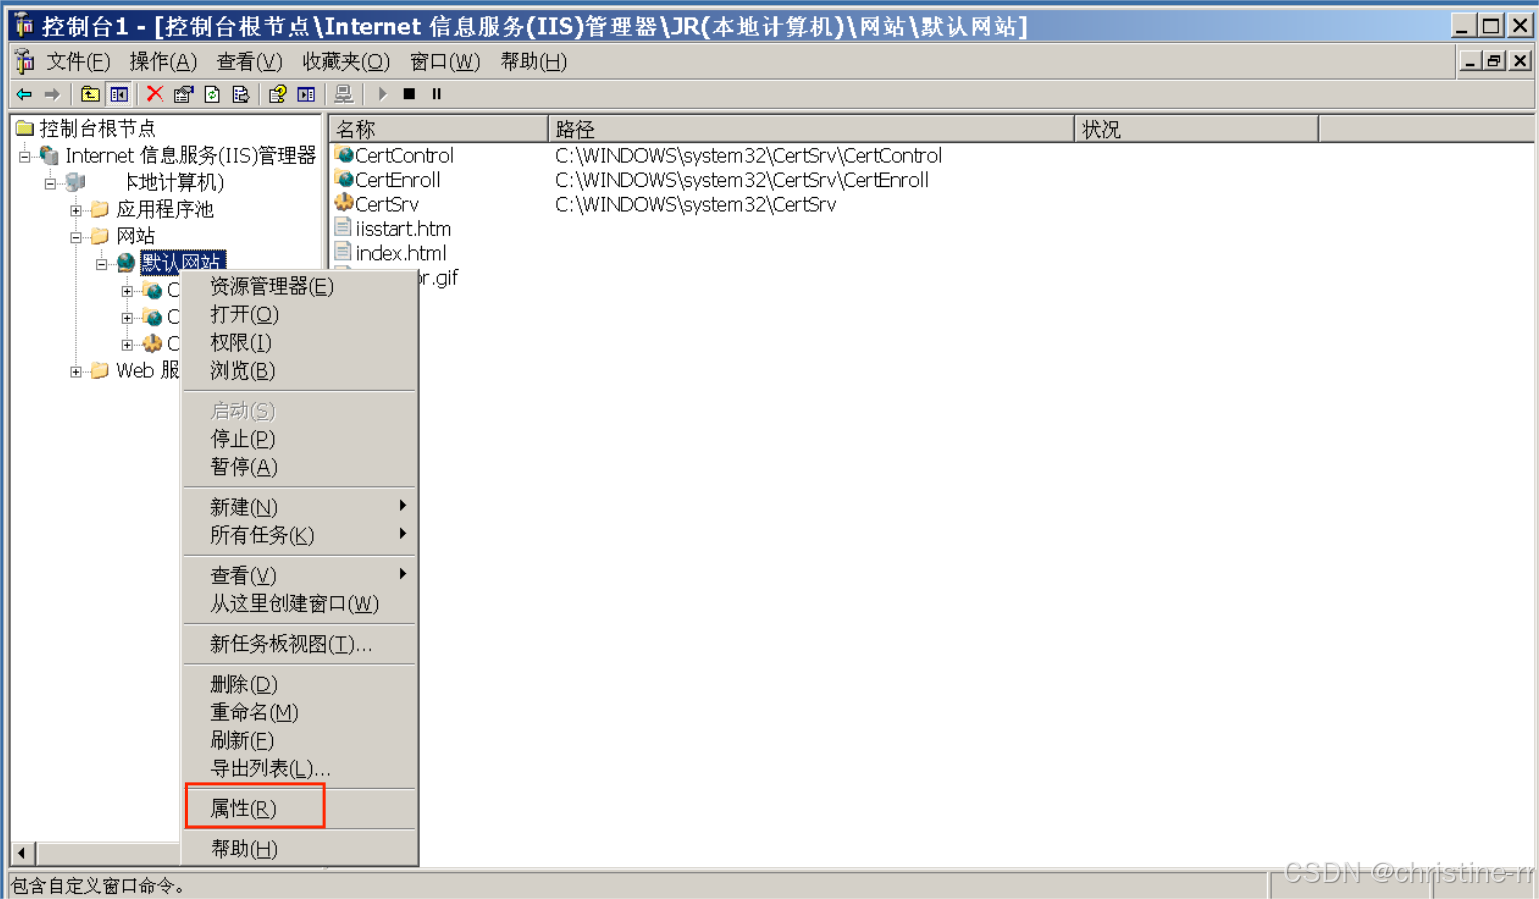Click the console system icon in title bar
1539x899 pixels.
point(23,25)
